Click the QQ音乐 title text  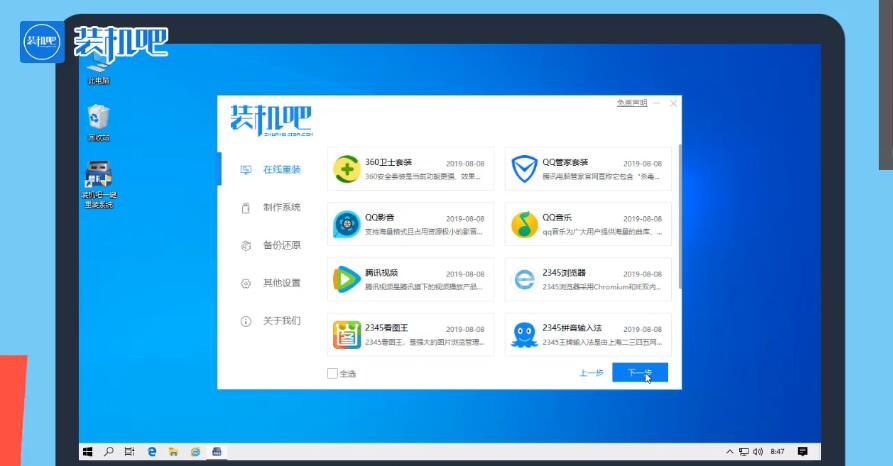pyautogui.click(x=557, y=218)
